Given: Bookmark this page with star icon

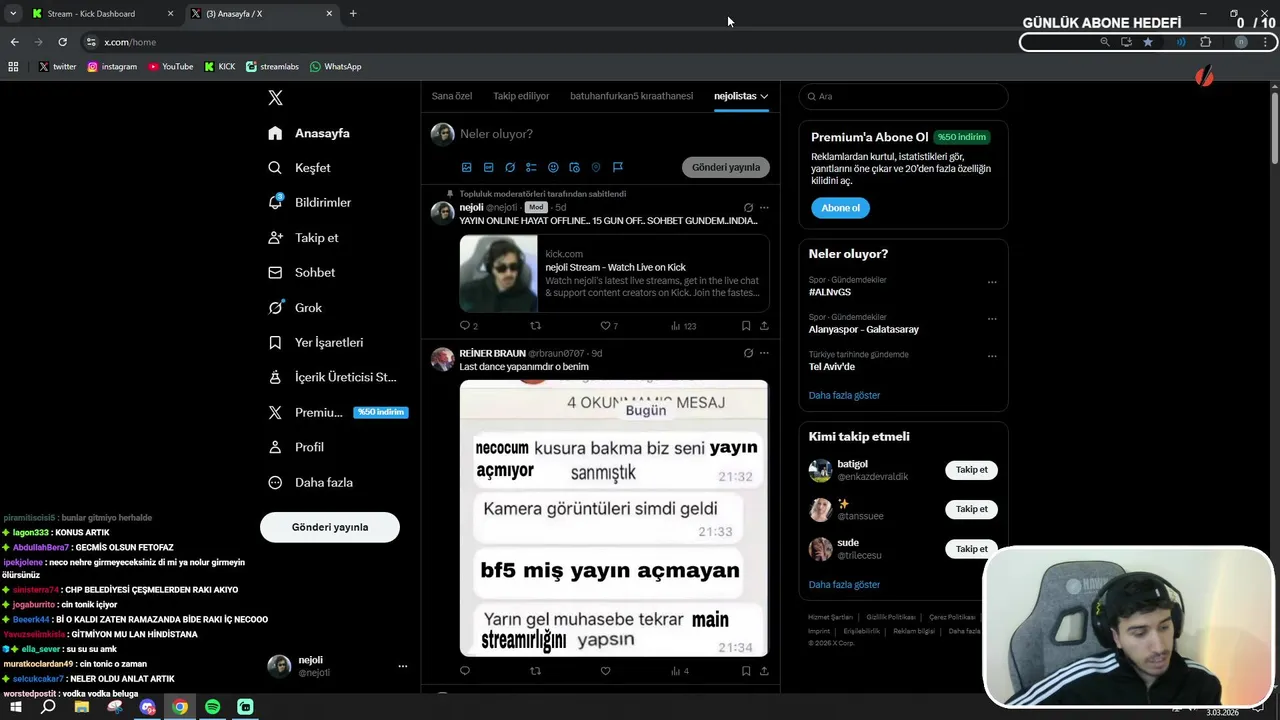Looking at the screenshot, I should [1148, 42].
